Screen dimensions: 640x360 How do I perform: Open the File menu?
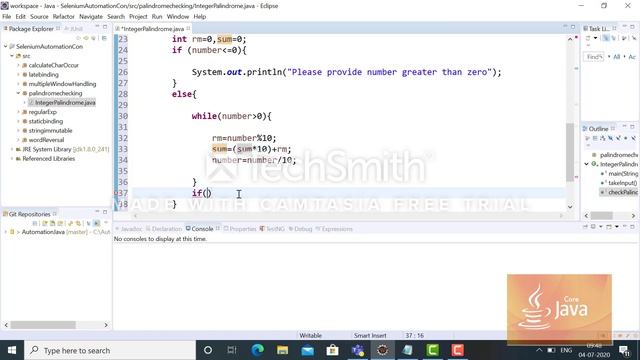click(x=7, y=17)
